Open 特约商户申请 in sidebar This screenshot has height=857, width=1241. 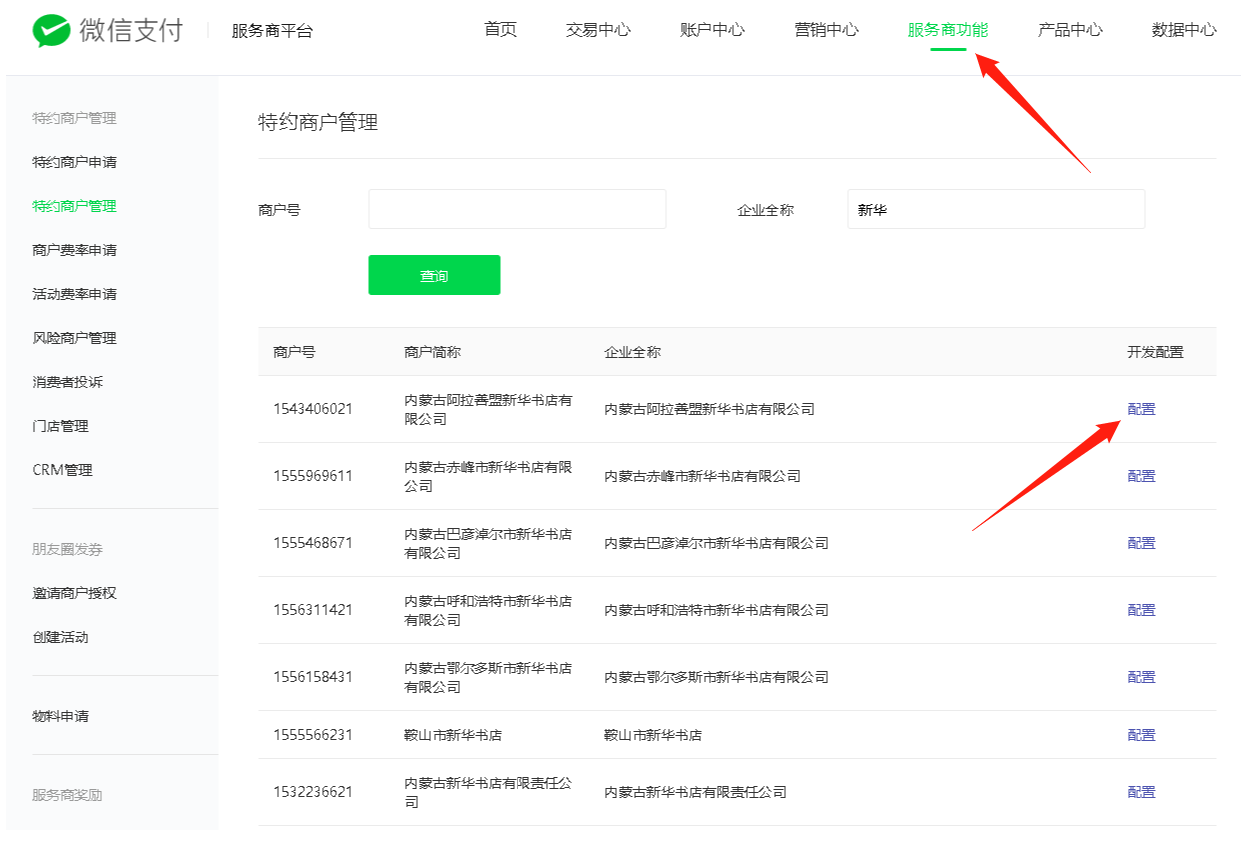74,162
